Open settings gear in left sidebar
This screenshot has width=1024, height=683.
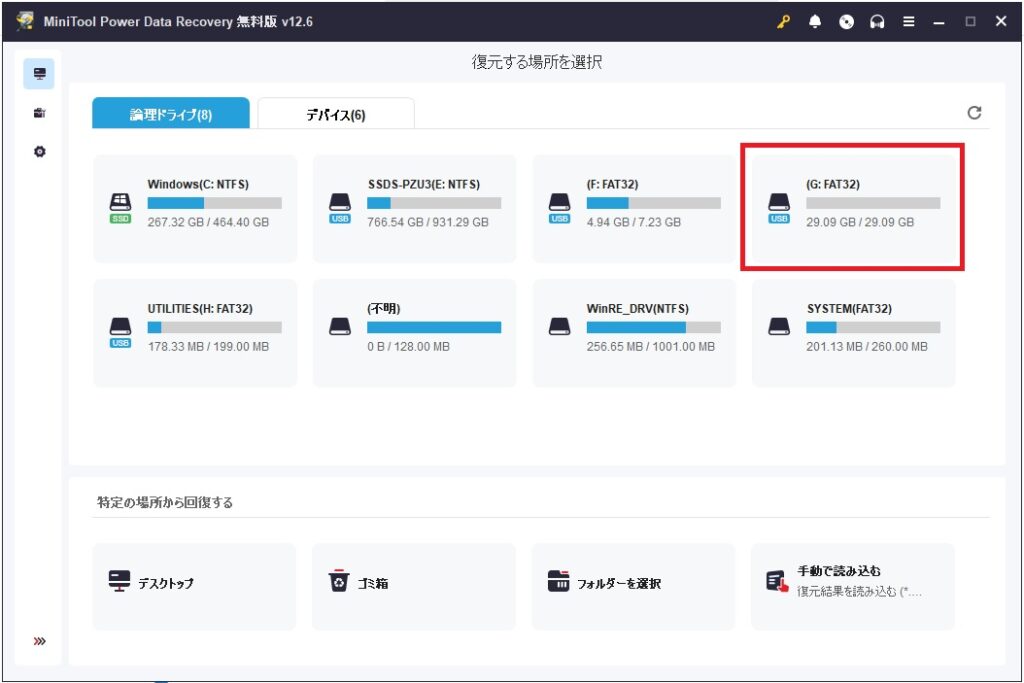(39, 151)
